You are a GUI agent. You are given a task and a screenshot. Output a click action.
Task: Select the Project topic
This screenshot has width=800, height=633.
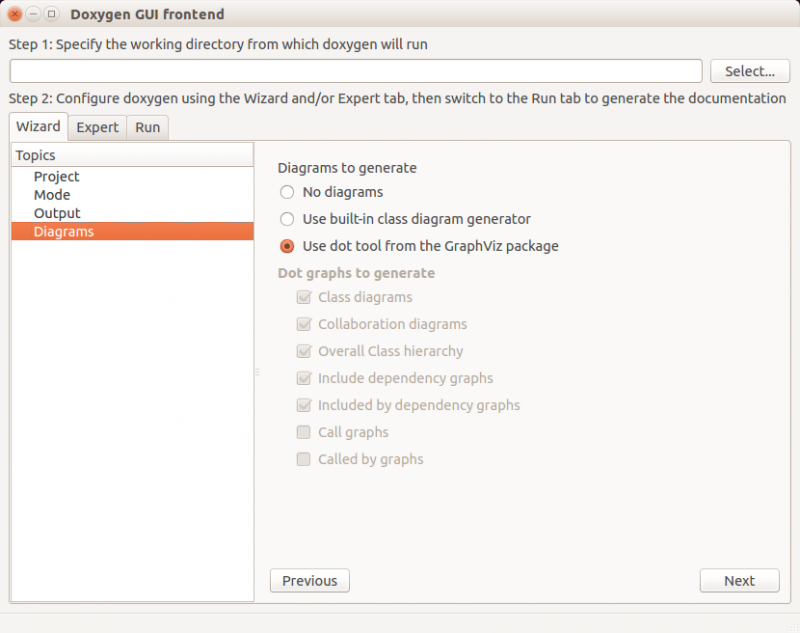pyautogui.click(x=56, y=177)
